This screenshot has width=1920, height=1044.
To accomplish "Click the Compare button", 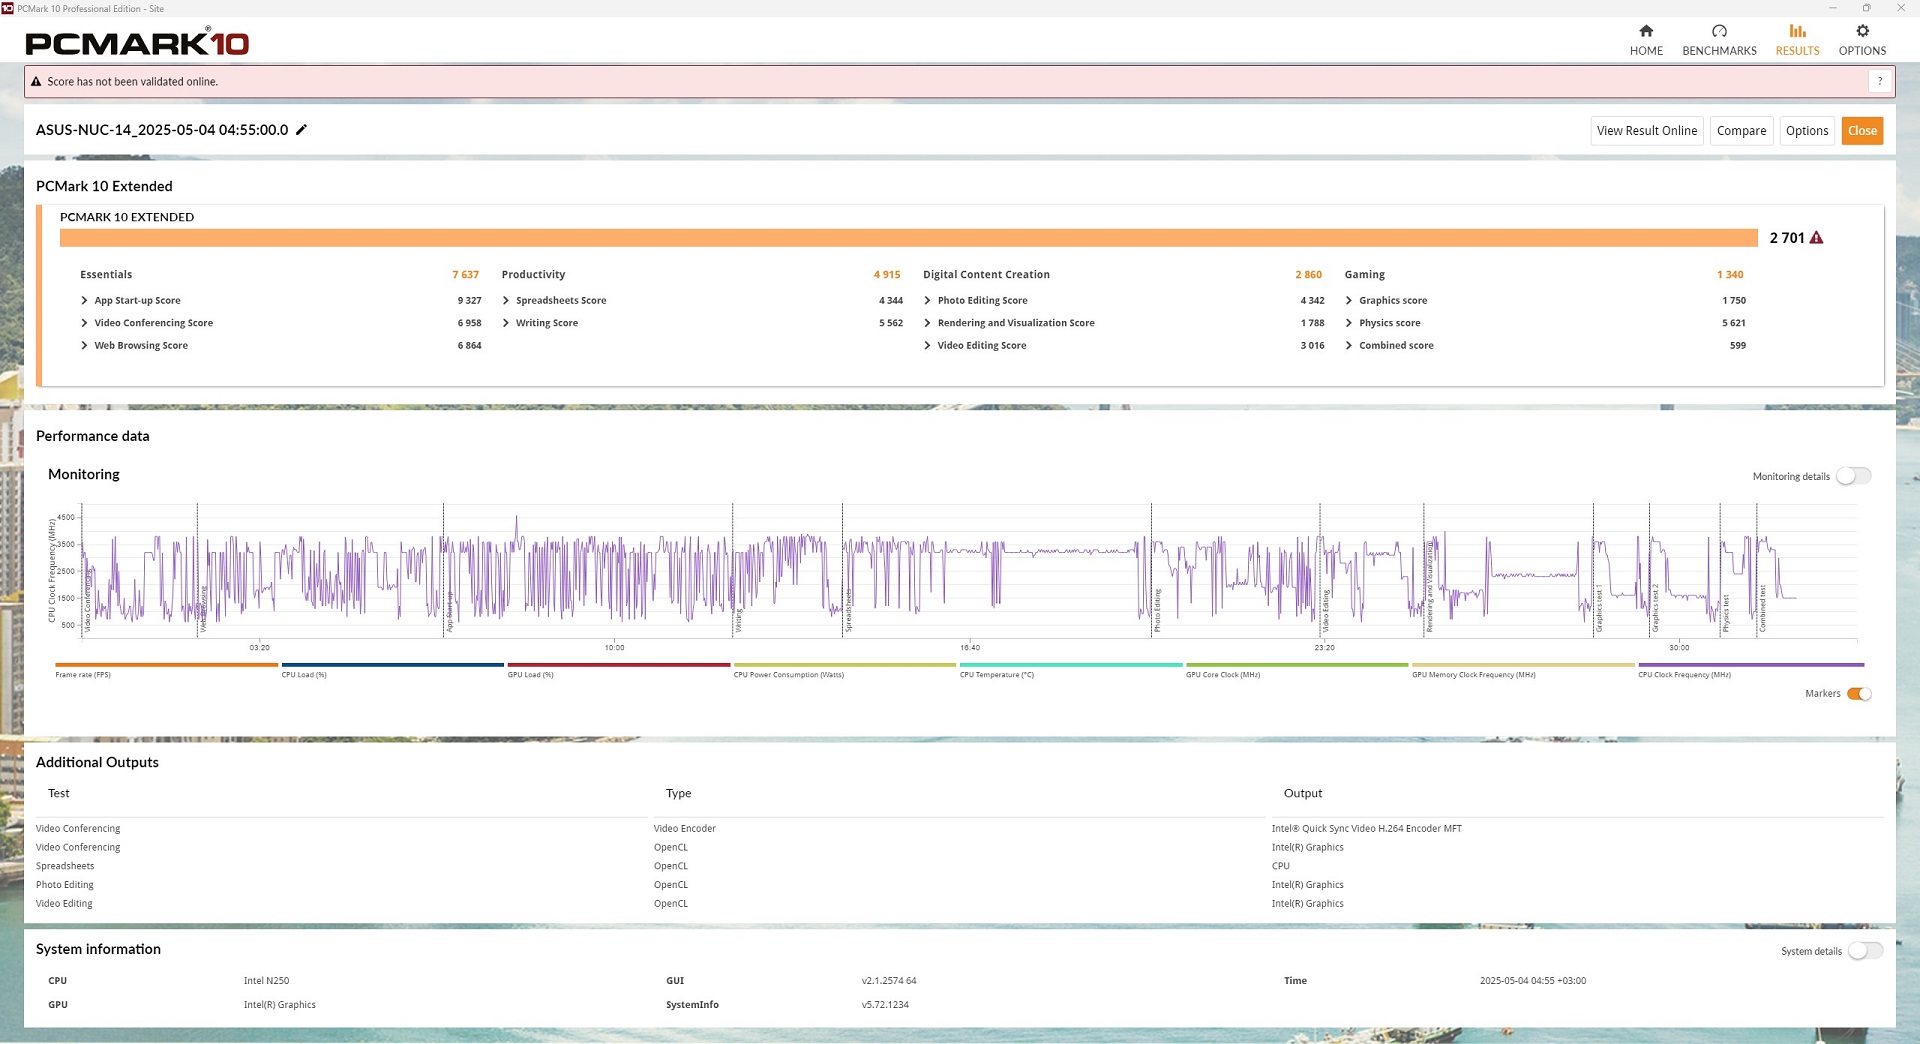I will point(1741,131).
